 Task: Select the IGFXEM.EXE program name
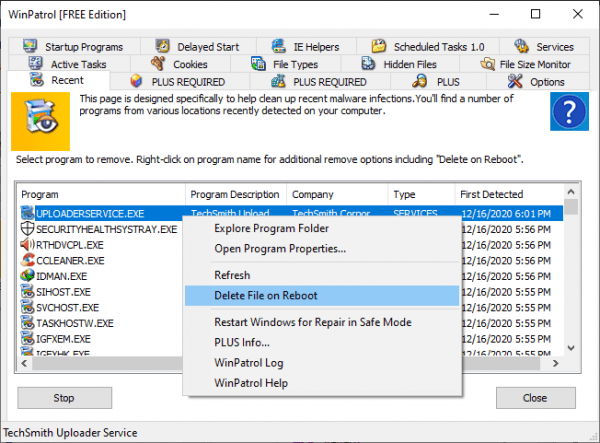pyautogui.click(x=64, y=339)
